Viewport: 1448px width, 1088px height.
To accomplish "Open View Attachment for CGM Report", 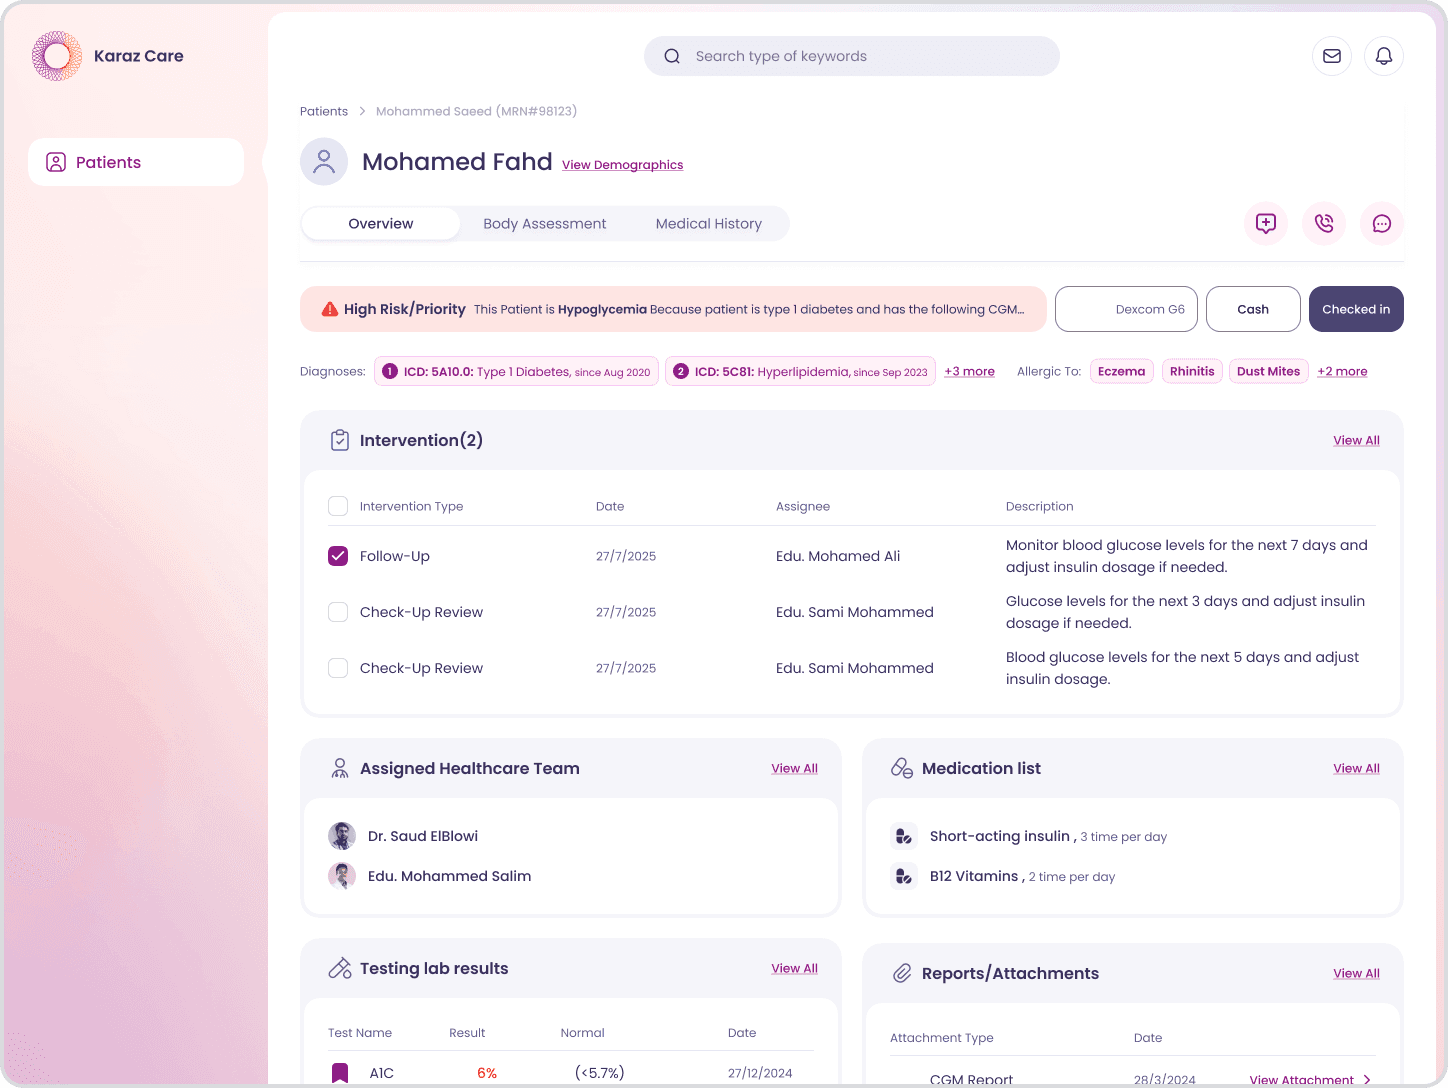I will (x=1301, y=1080).
